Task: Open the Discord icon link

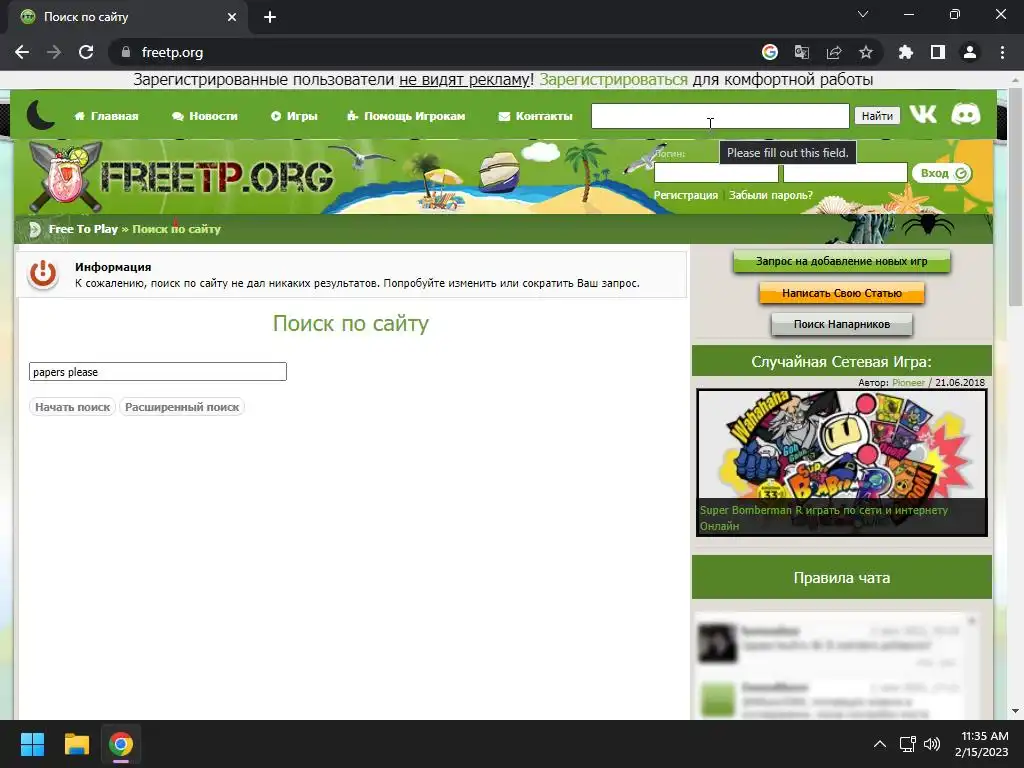Action: (x=965, y=115)
